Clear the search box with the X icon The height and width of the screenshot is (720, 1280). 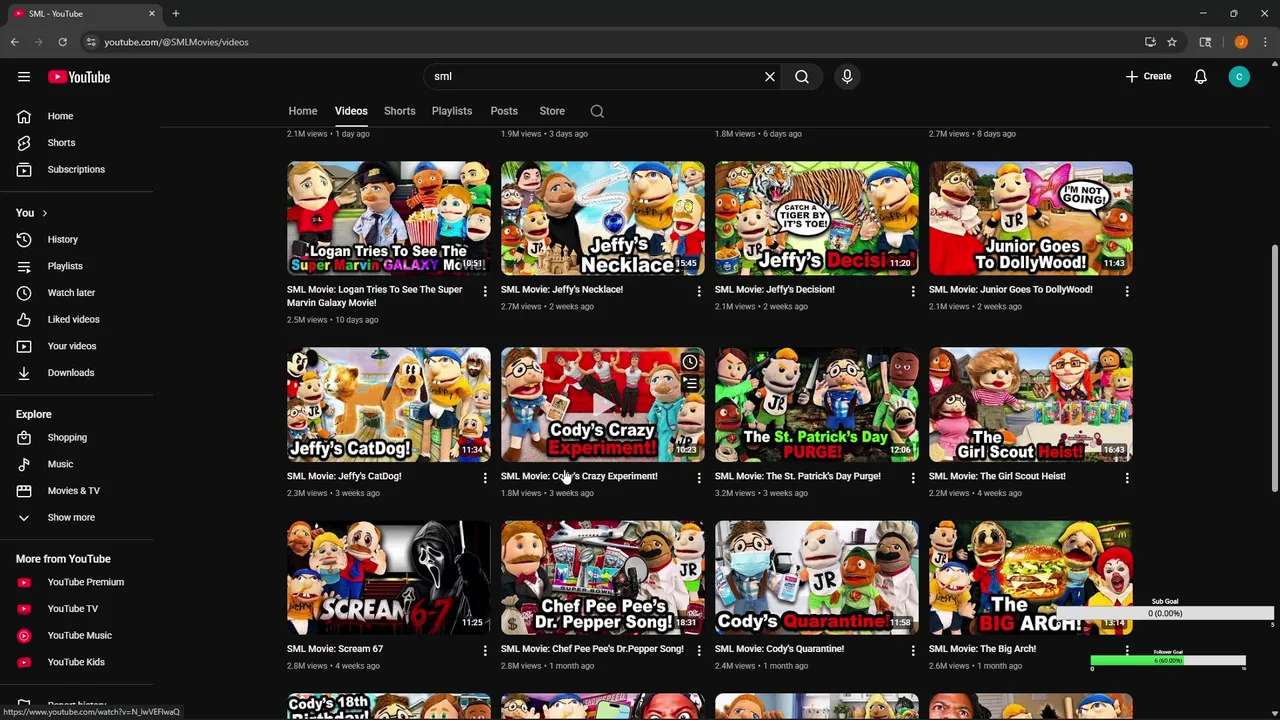(770, 76)
